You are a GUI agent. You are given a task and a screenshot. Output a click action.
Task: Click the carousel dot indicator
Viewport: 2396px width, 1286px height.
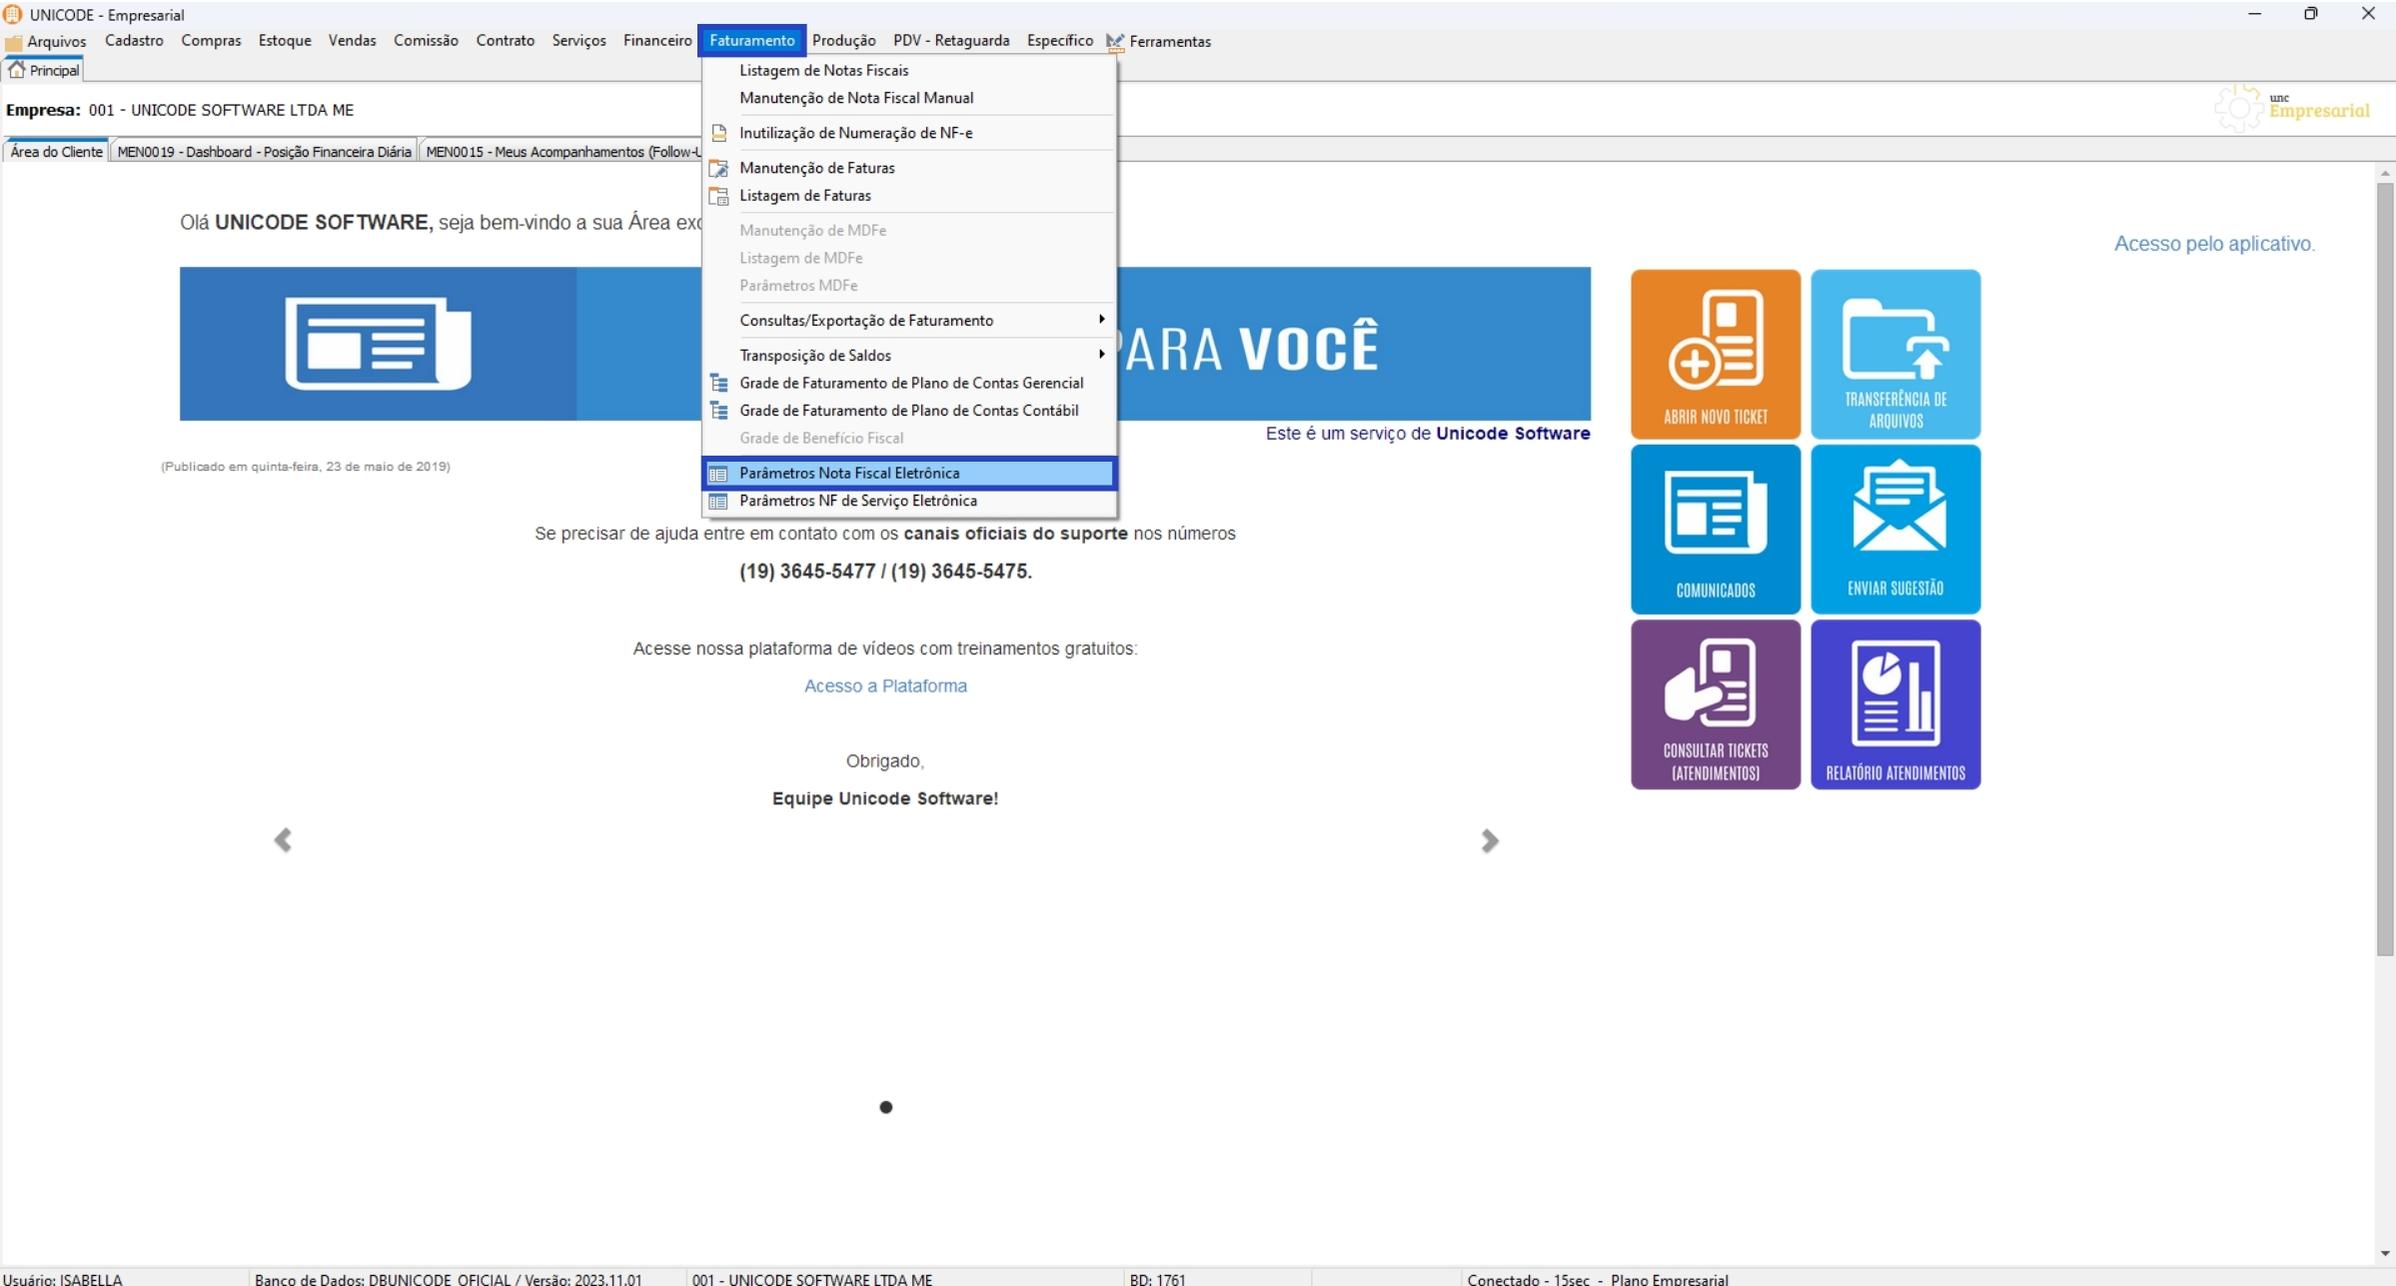[x=885, y=1107]
